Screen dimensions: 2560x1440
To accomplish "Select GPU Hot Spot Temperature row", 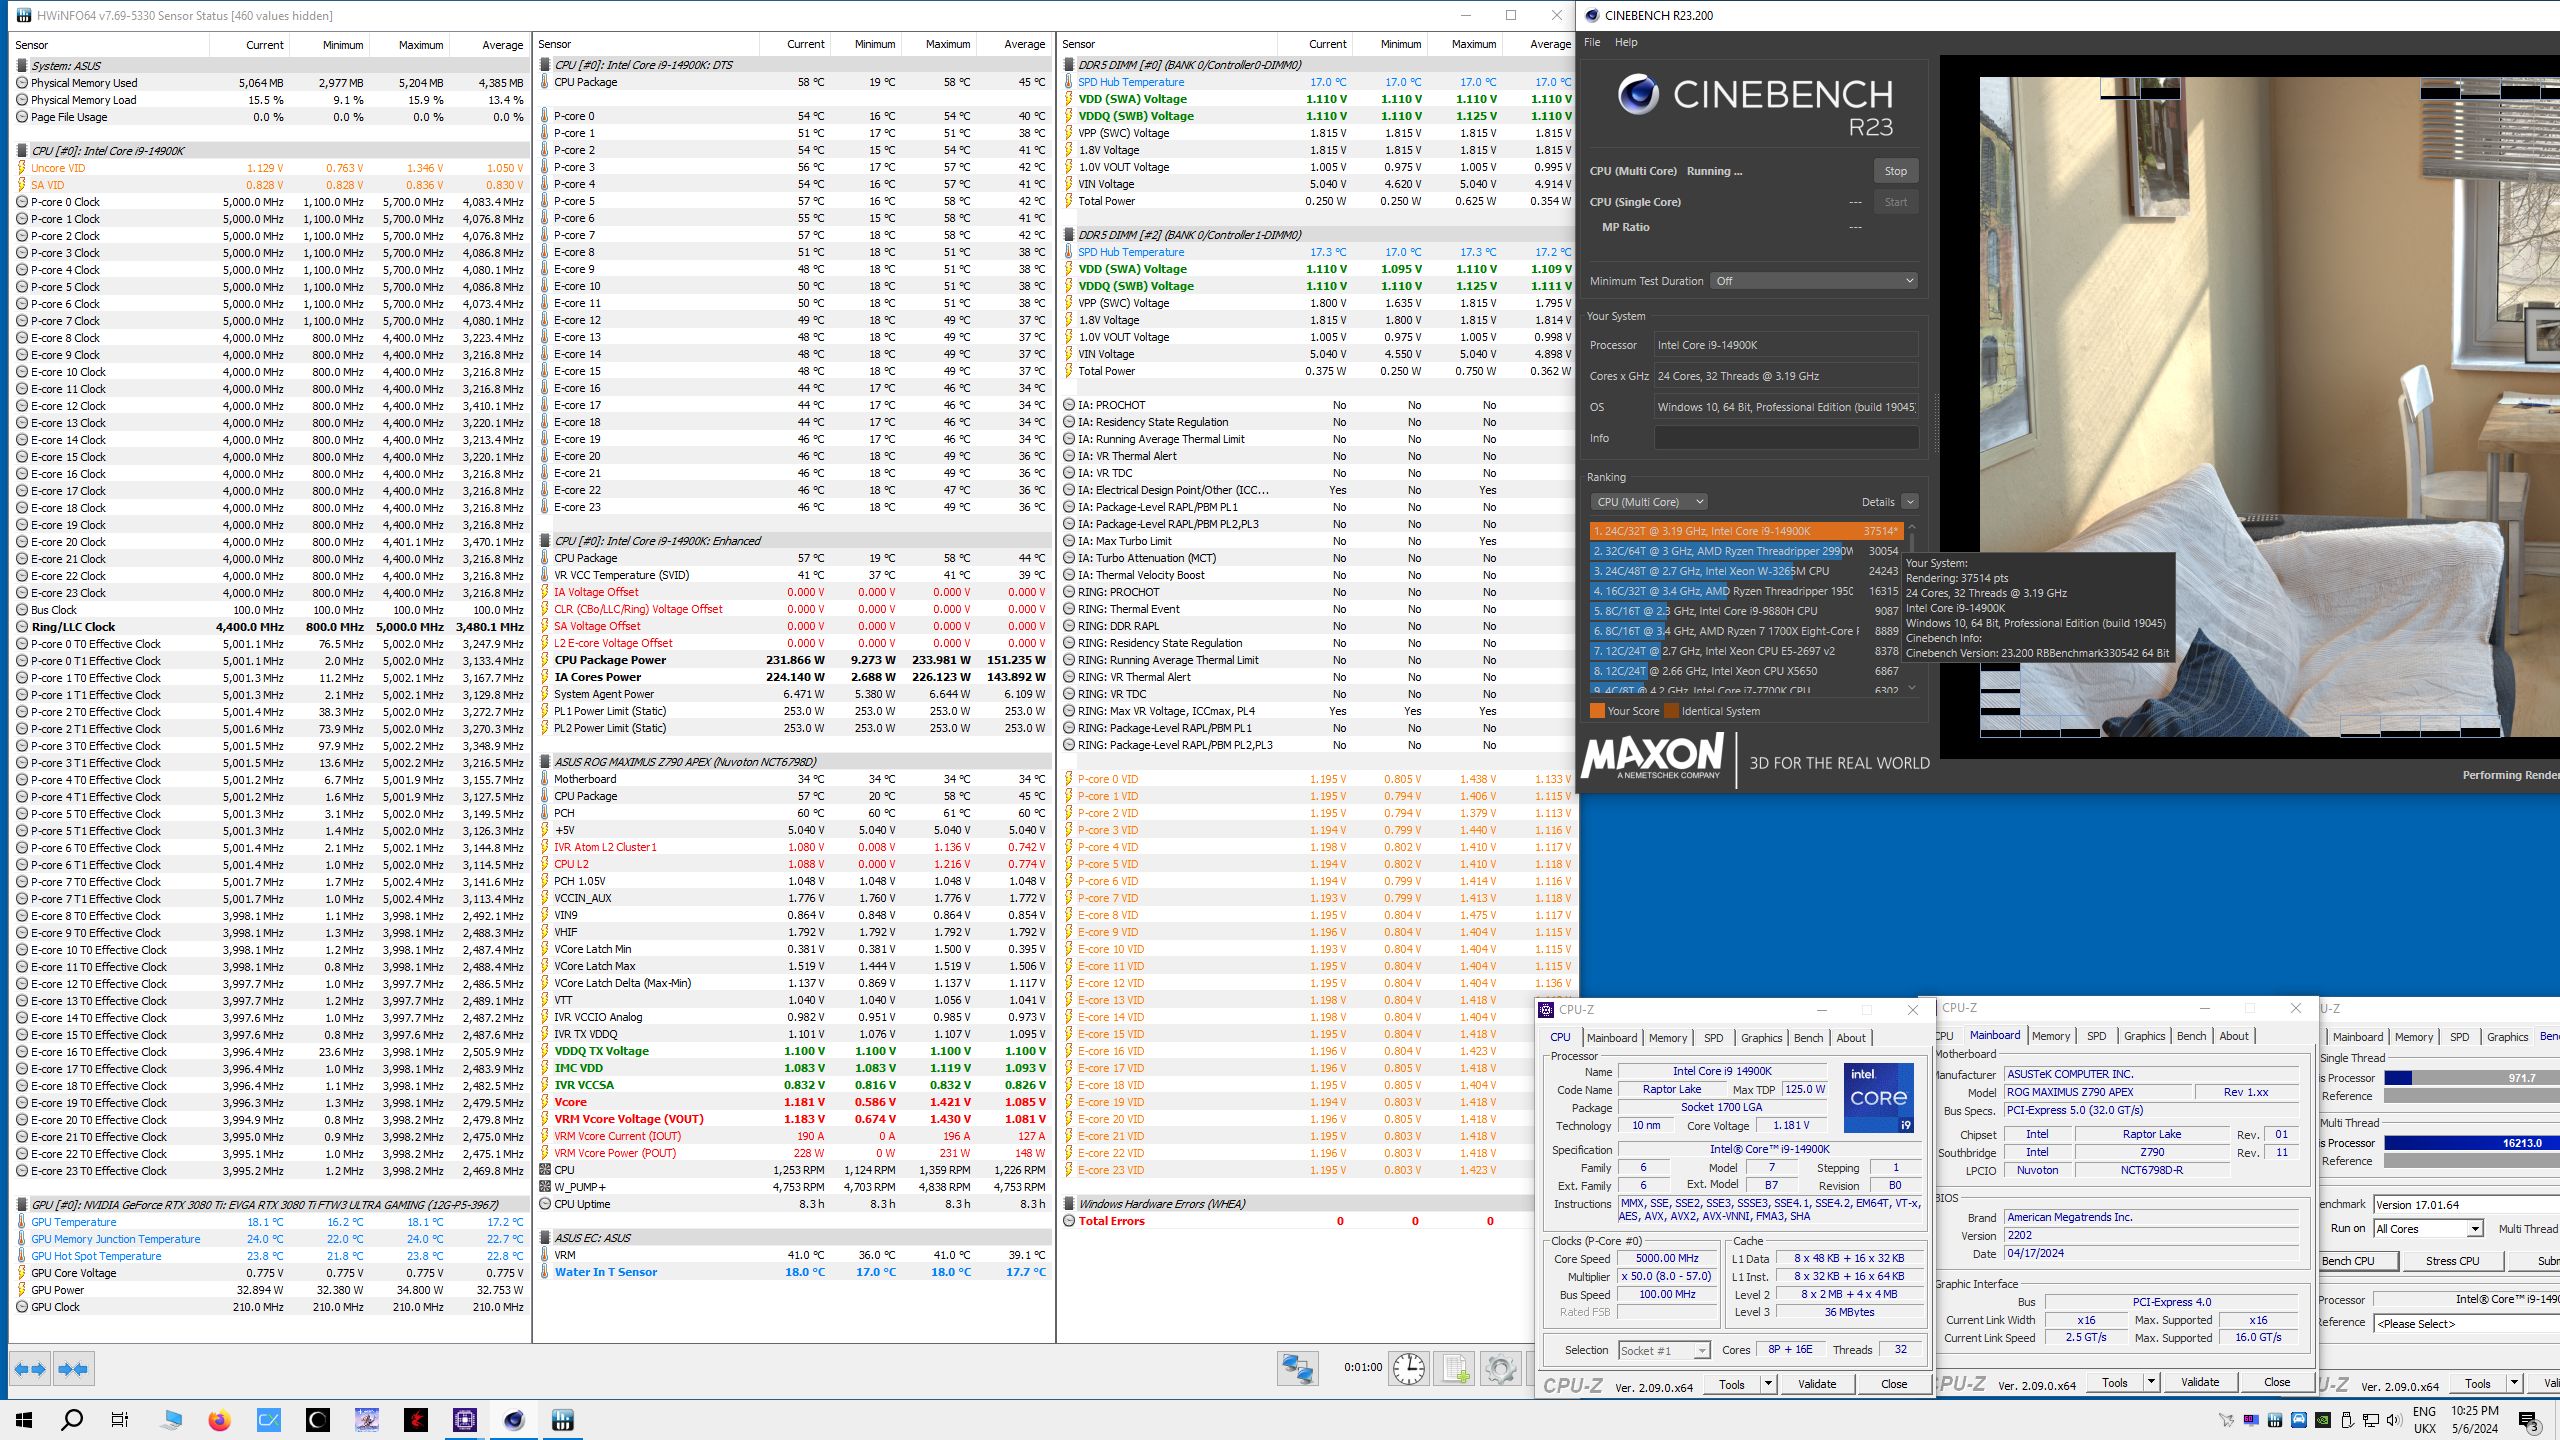I will pyautogui.click(x=271, y=1256).
